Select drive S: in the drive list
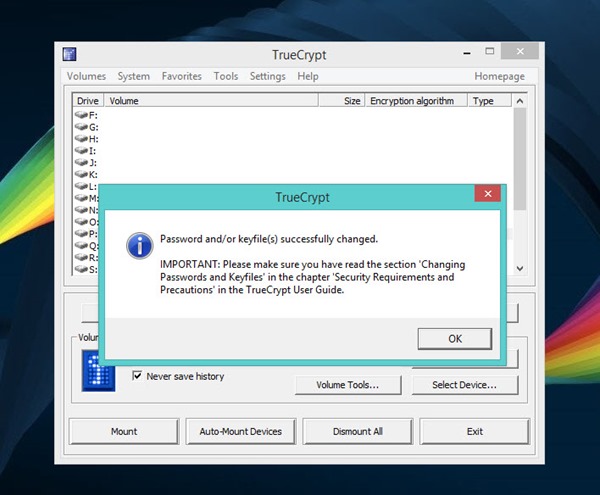This screenshot has width=600, height=495. point(86,269)
